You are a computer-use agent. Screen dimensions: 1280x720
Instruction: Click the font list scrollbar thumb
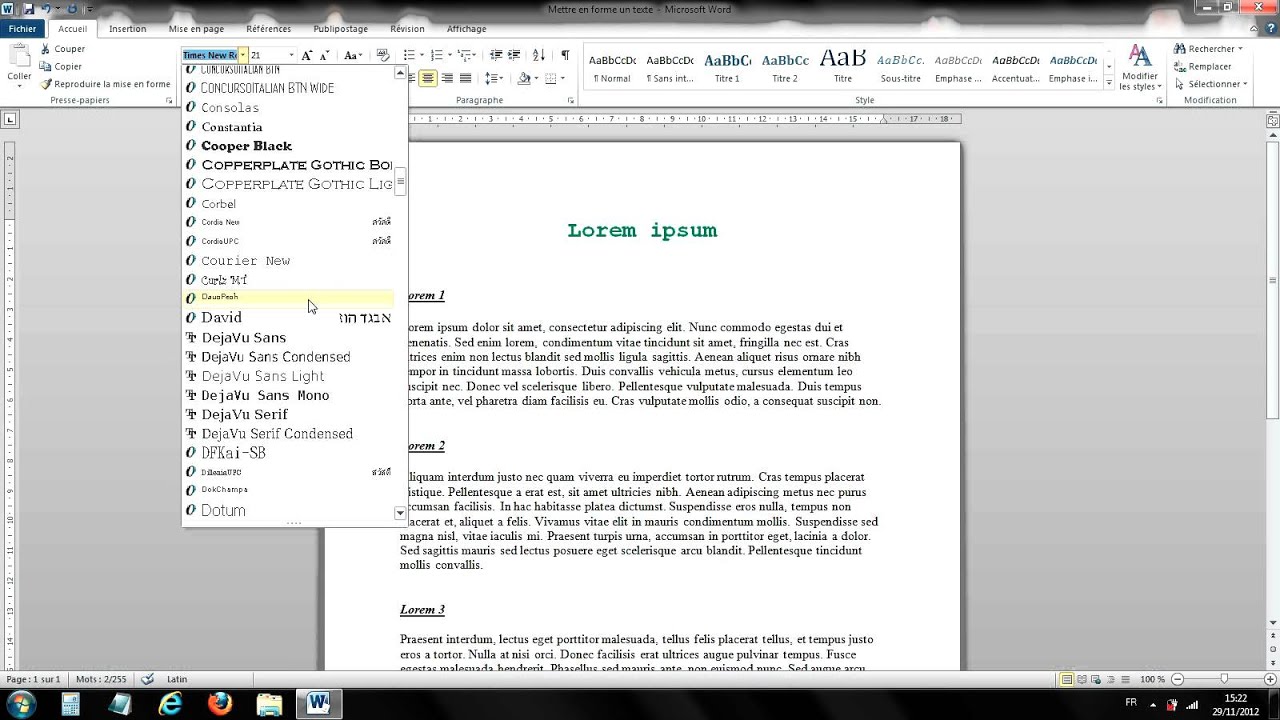(x=401, y=182)
